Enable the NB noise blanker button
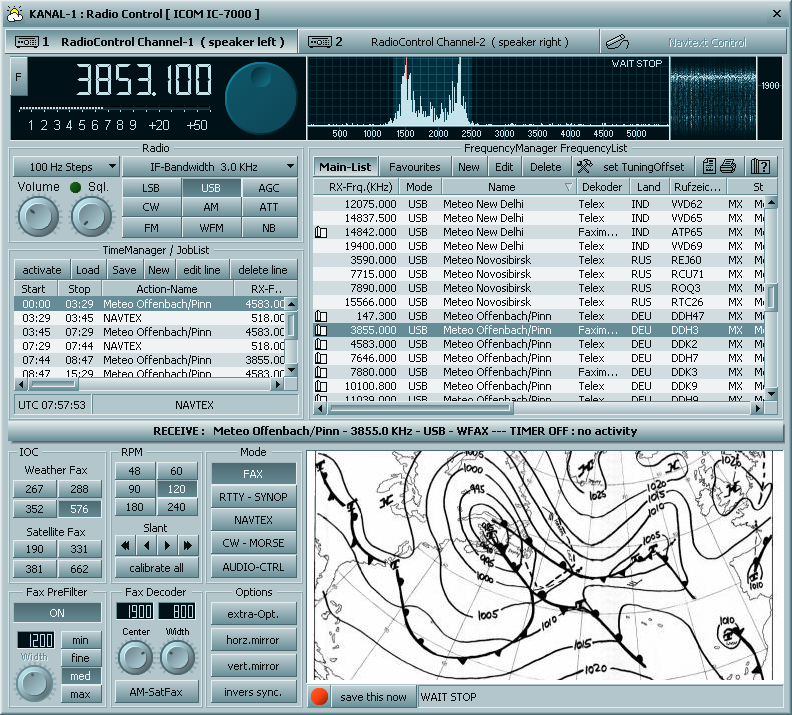Image resolution: width=792 pixels, height=715 pixels. click(269, 228)
